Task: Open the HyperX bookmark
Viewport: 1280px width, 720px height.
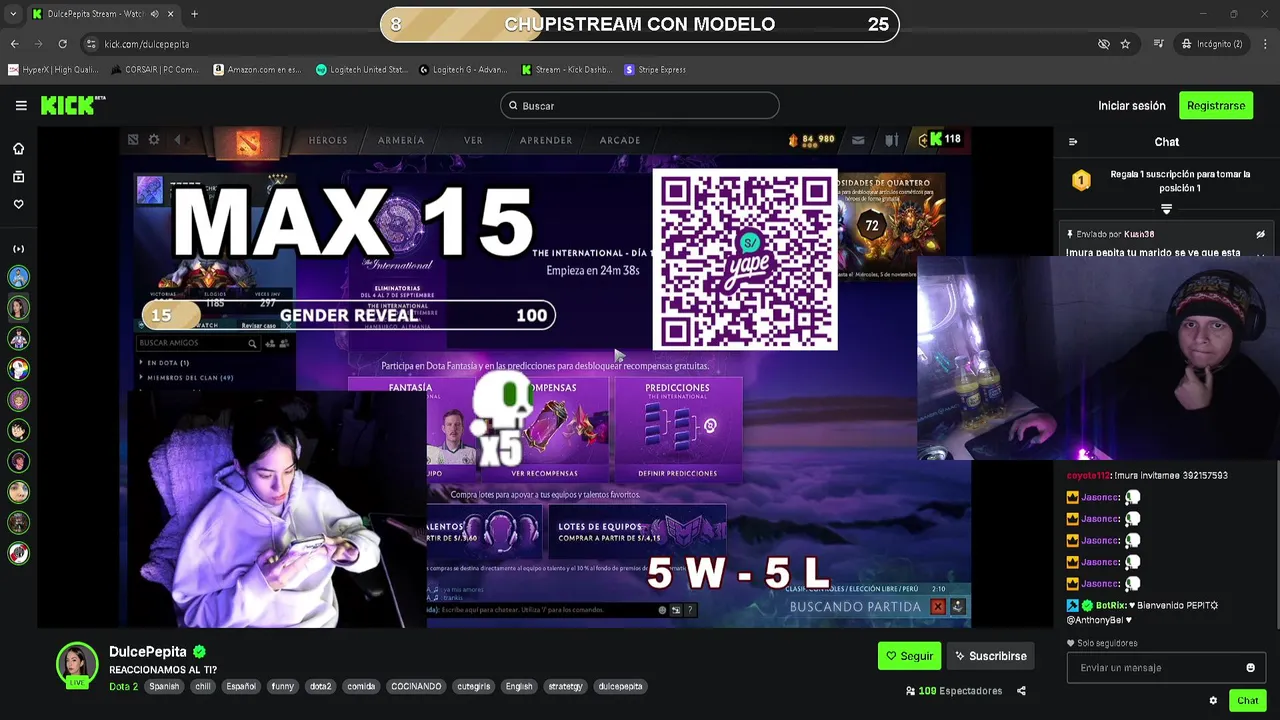Action: 53,70
